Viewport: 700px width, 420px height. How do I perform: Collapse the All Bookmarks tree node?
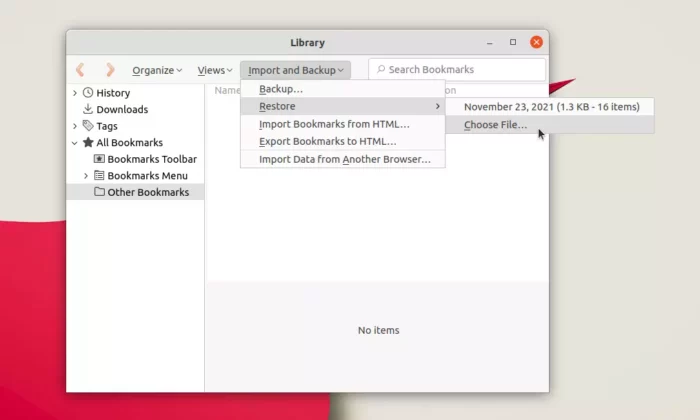(x=75, y=143)
